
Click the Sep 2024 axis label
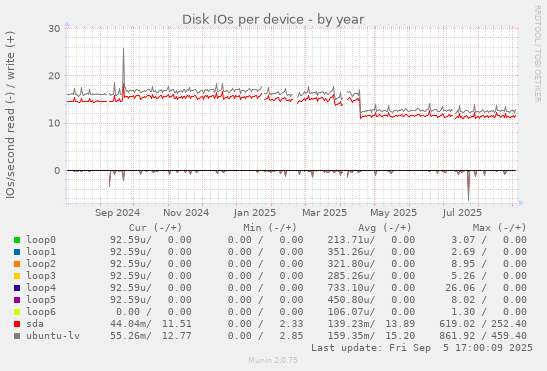[x=117, y=213]
